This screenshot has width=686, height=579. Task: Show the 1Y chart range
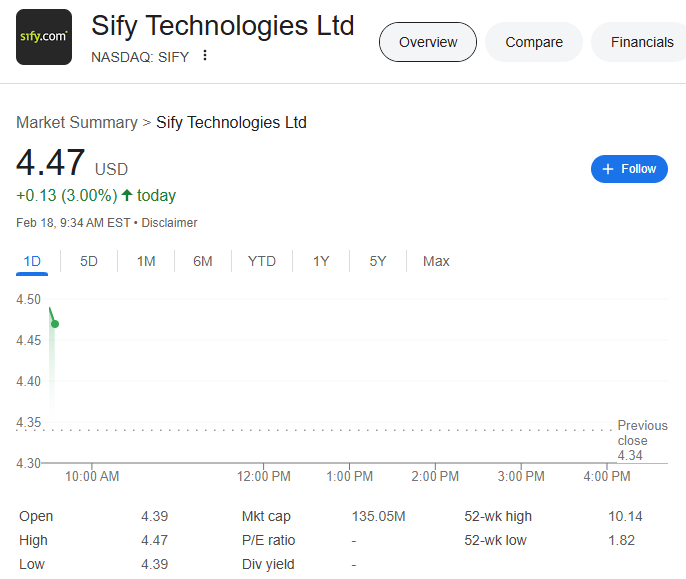(321, 261)
